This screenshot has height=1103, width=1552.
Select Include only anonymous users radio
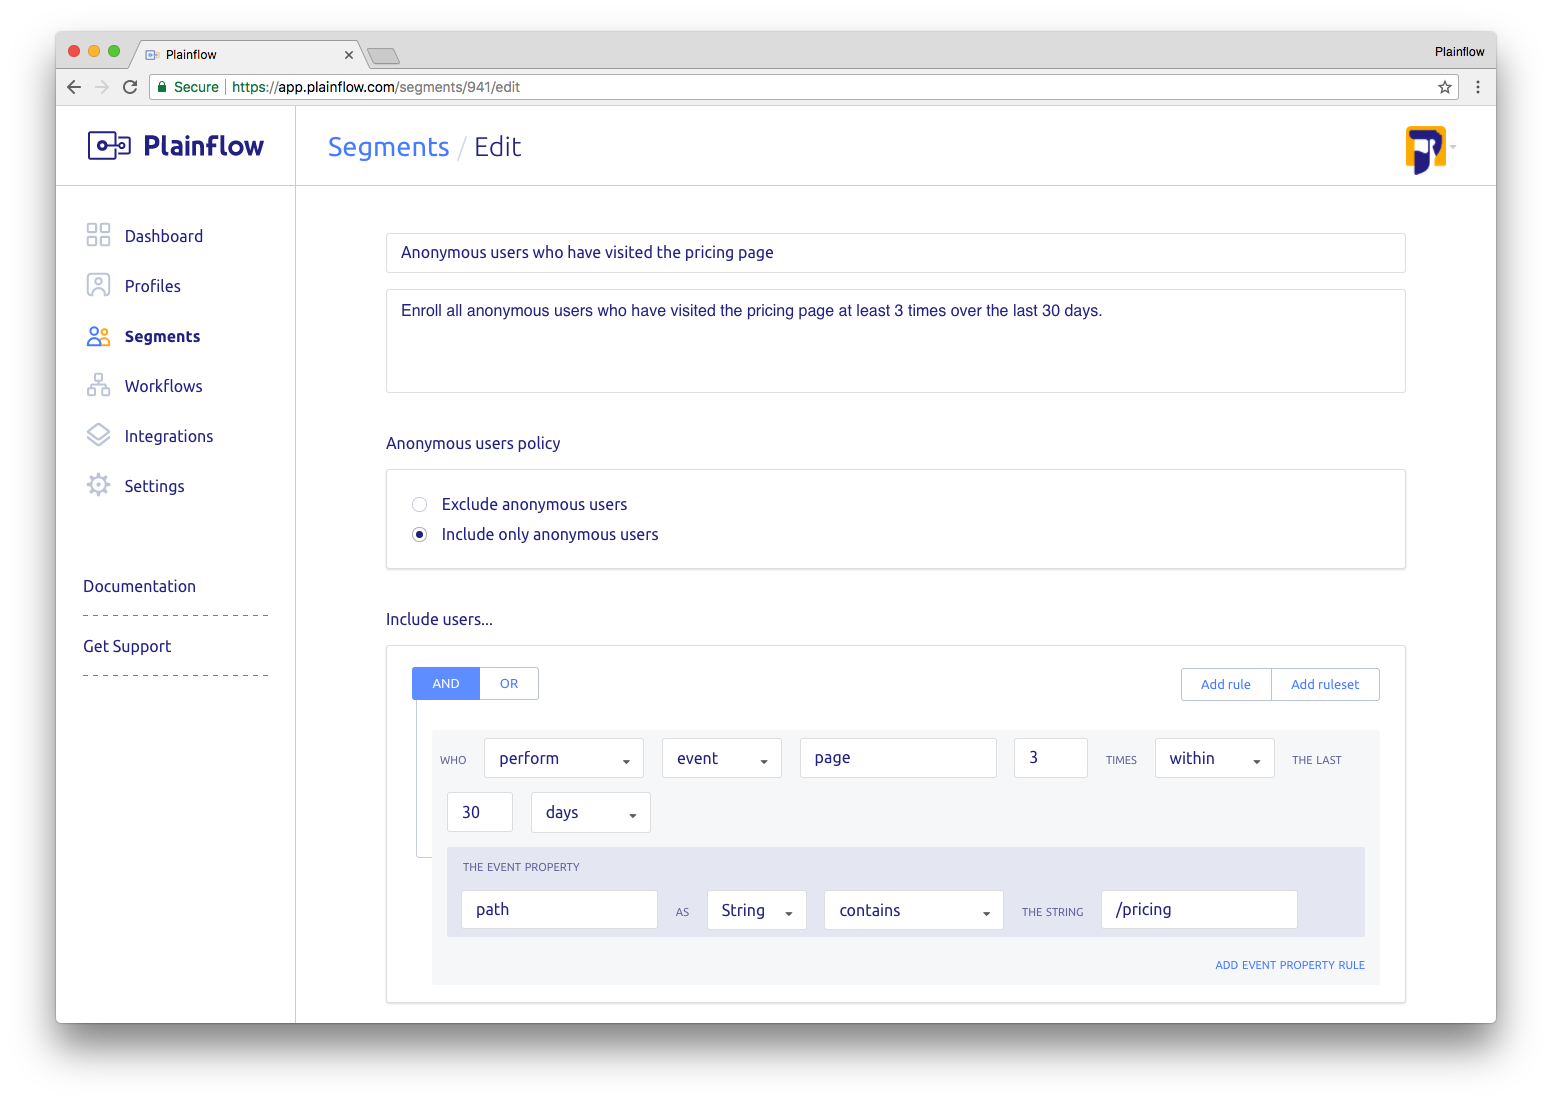[420, 534]
